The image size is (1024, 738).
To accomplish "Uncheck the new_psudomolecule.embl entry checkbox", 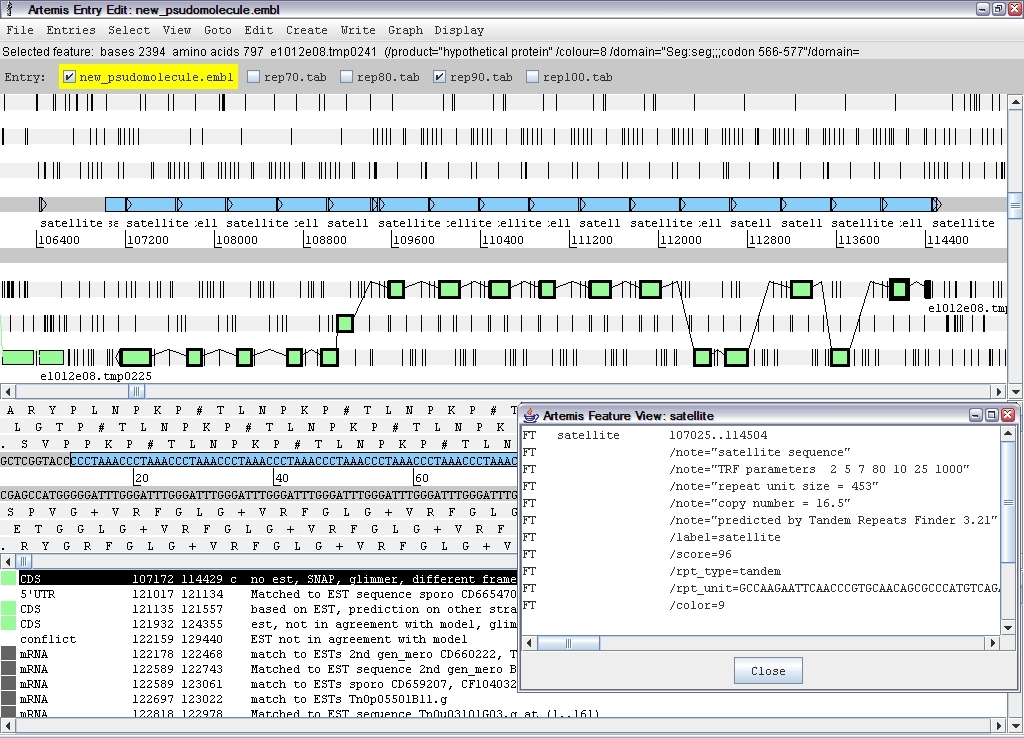I will pos(69,77).
